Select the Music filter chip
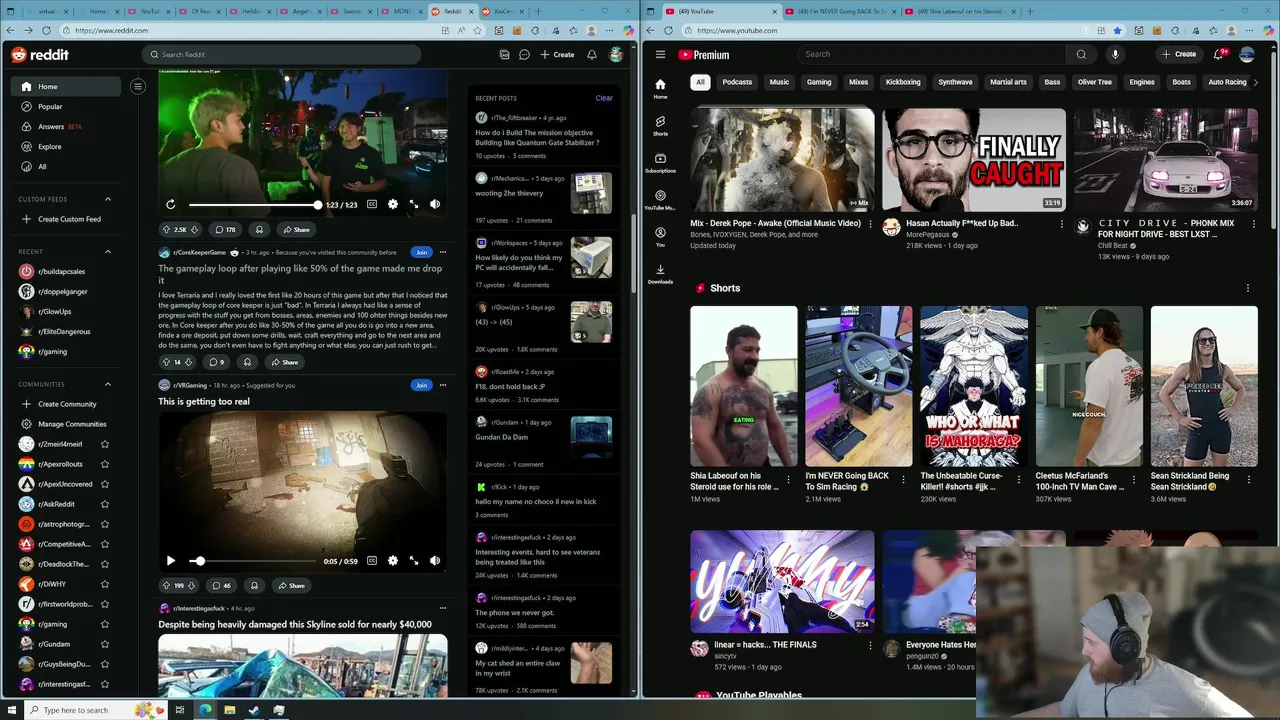Image resolution: width=1280 pixels, height=720 pixels. (x=779, y=82)
